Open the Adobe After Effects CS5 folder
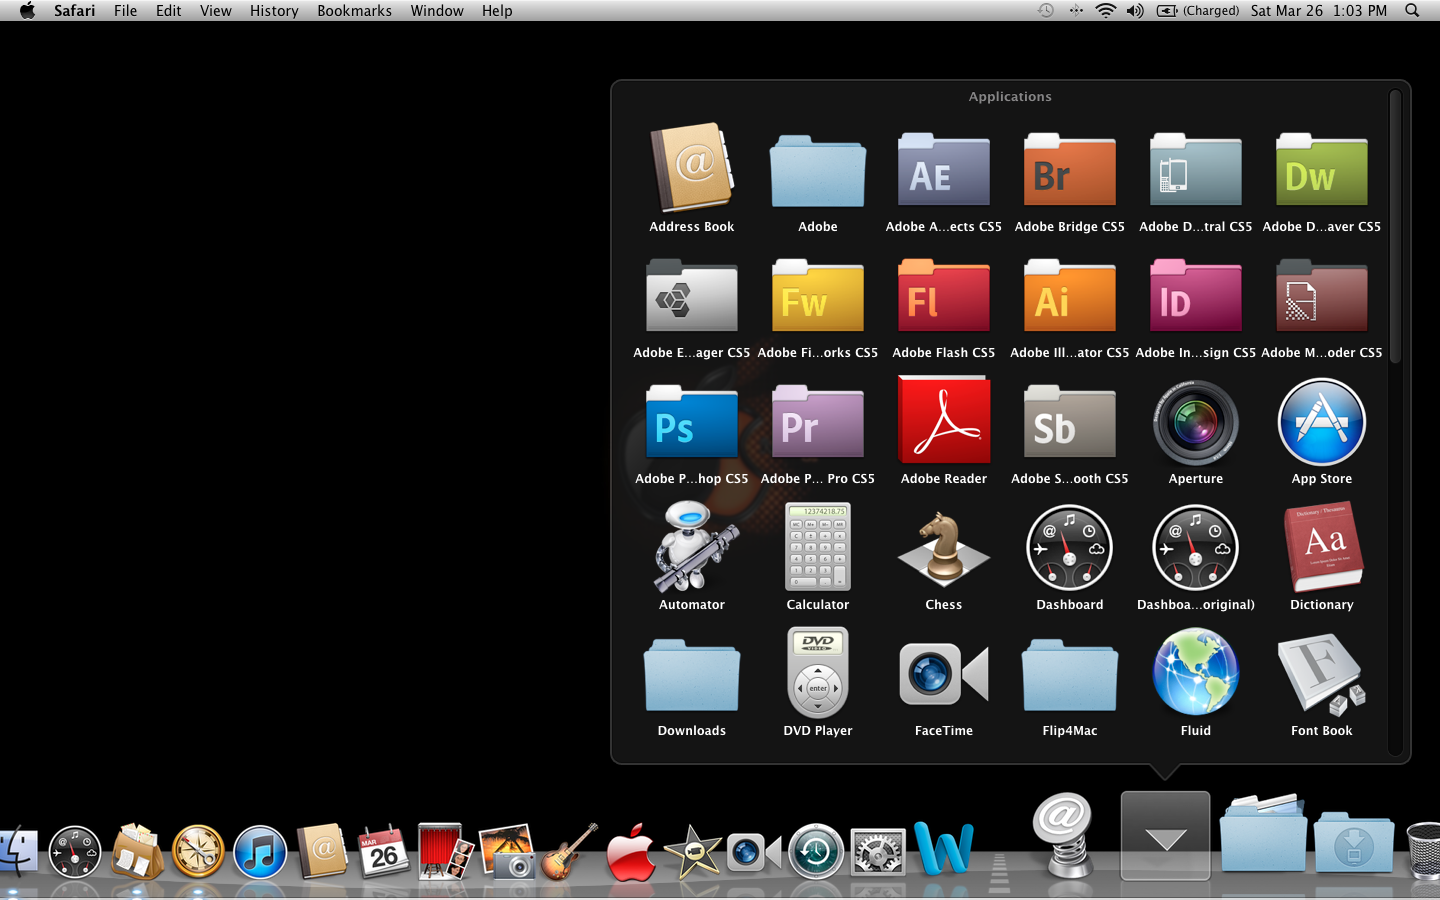Viewport: 1440px width, 900px height. click(x=944, y=170)
